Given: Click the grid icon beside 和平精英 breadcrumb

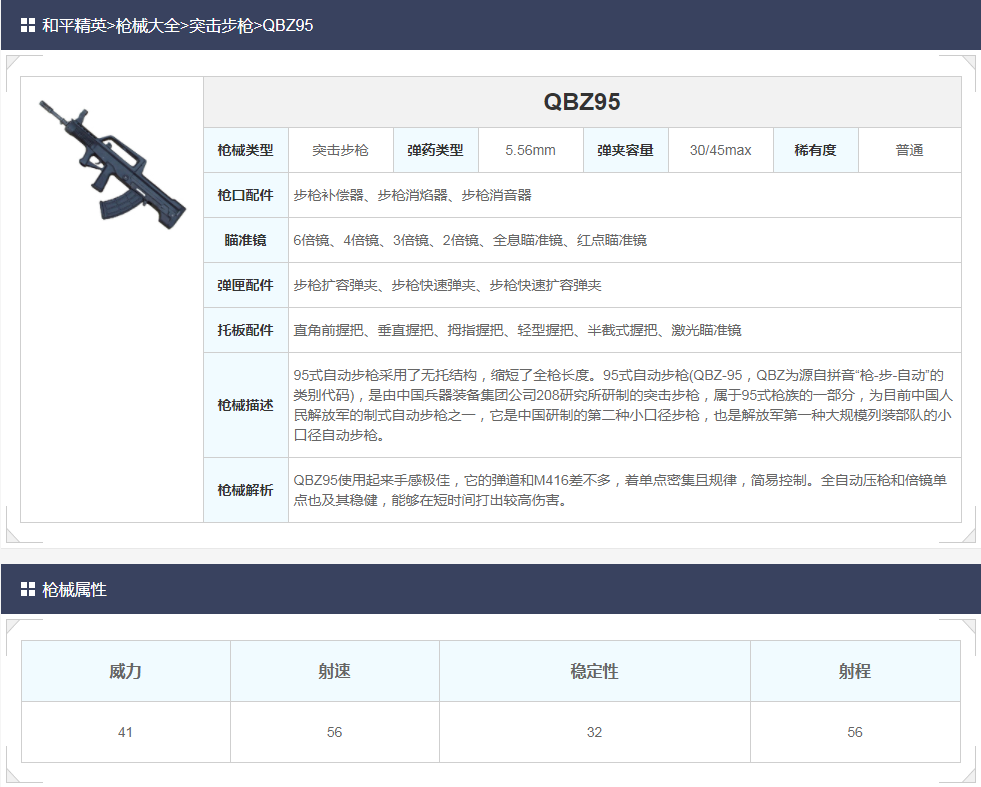Looking at the screenshot, I should (x=28, y=26).
